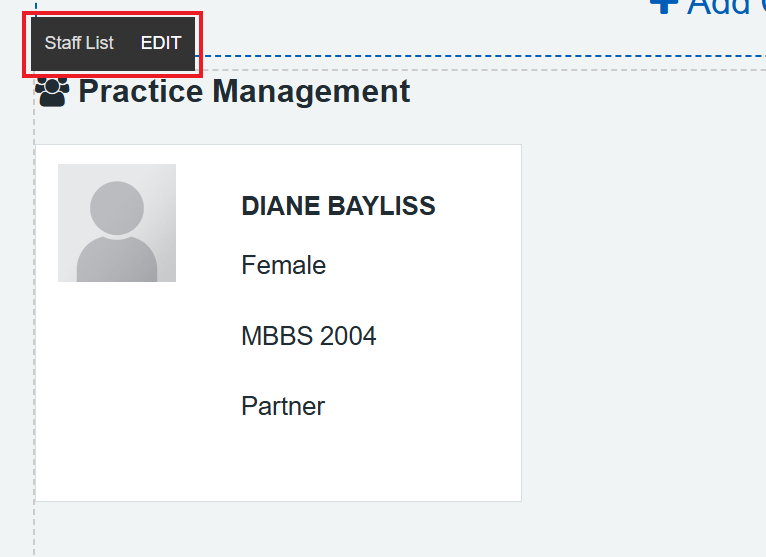Click Diane Bayliss's avatar placeholder image
Image resolution: width=766 pixels, height=557 pixels.
117,222
